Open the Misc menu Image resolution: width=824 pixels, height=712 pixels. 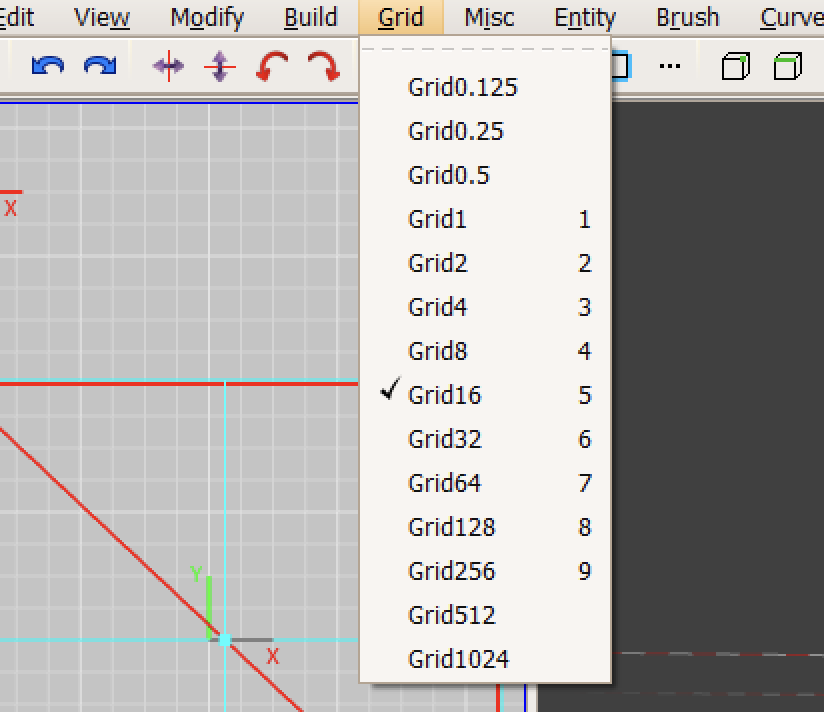[489, 17]
